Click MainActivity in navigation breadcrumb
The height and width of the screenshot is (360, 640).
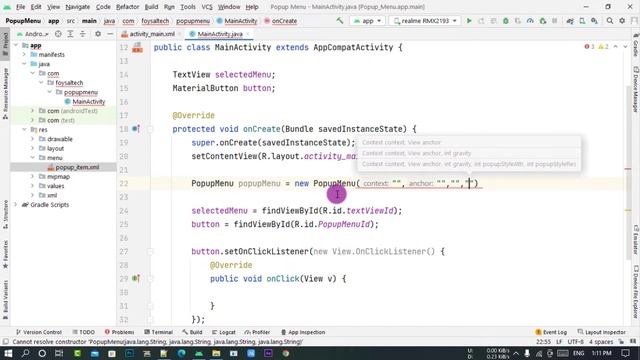[237, 21]
